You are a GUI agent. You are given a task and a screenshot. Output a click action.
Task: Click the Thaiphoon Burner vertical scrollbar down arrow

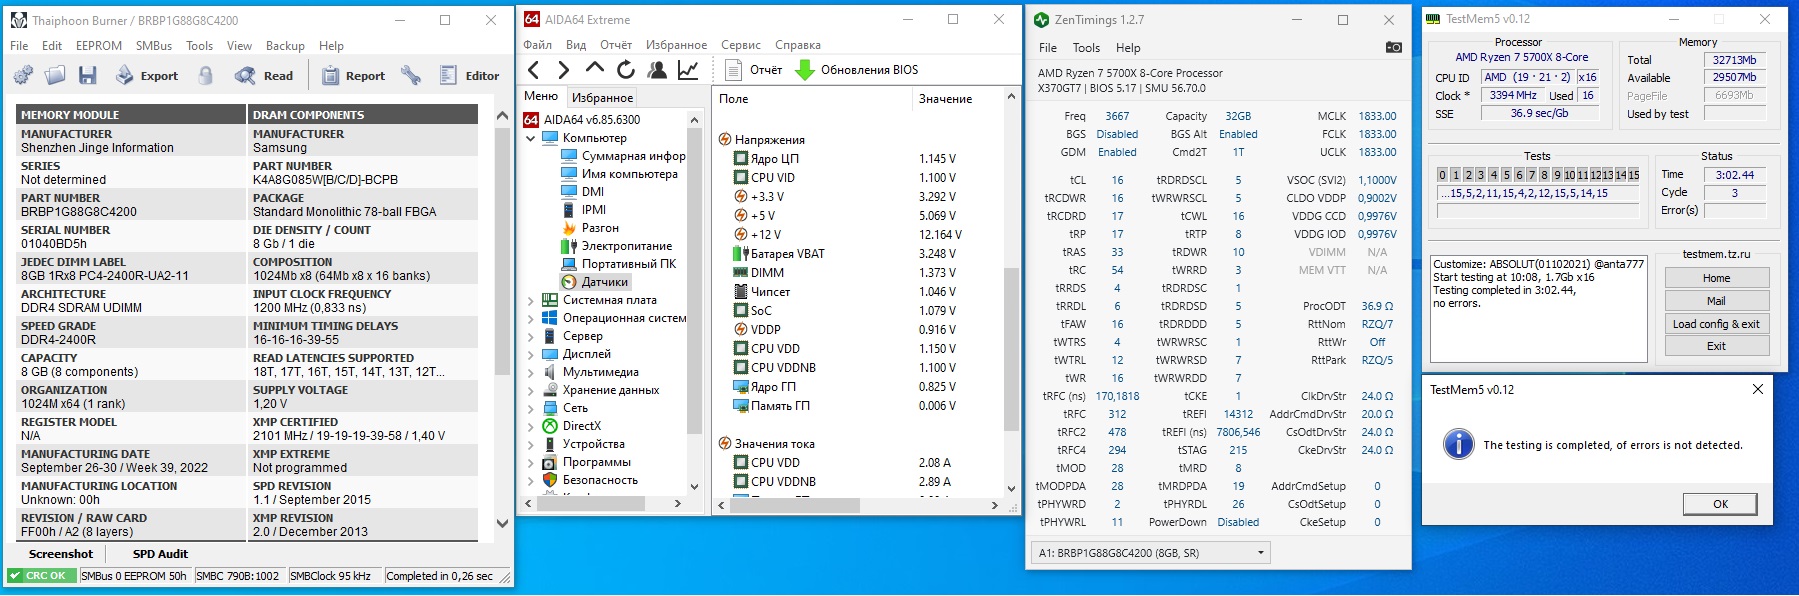coord(502,523)
